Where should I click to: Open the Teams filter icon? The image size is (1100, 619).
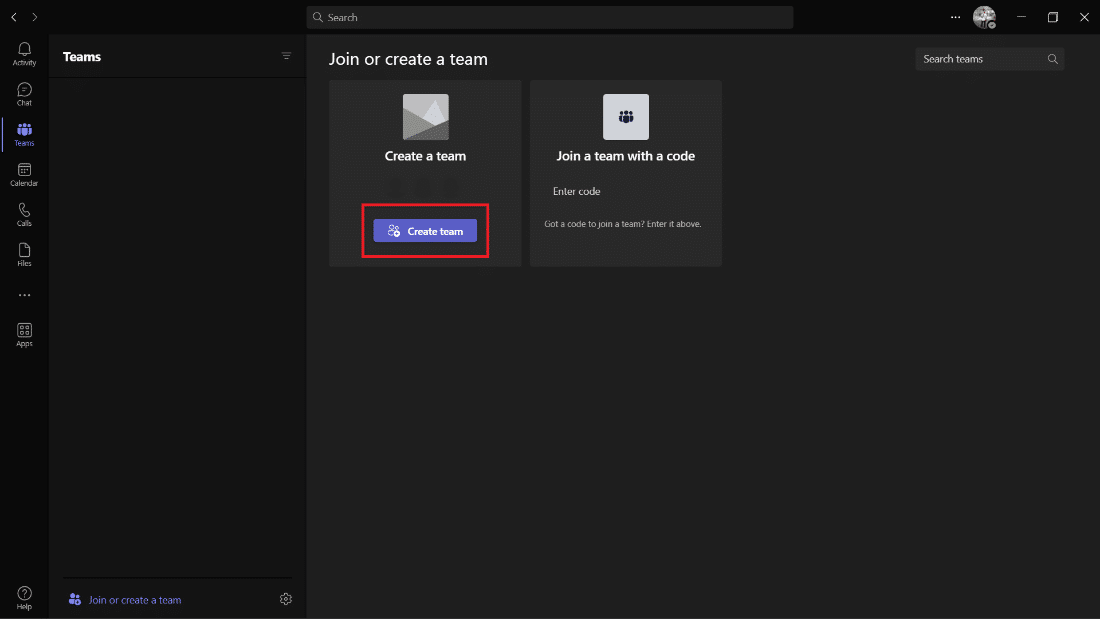point(286,56)
